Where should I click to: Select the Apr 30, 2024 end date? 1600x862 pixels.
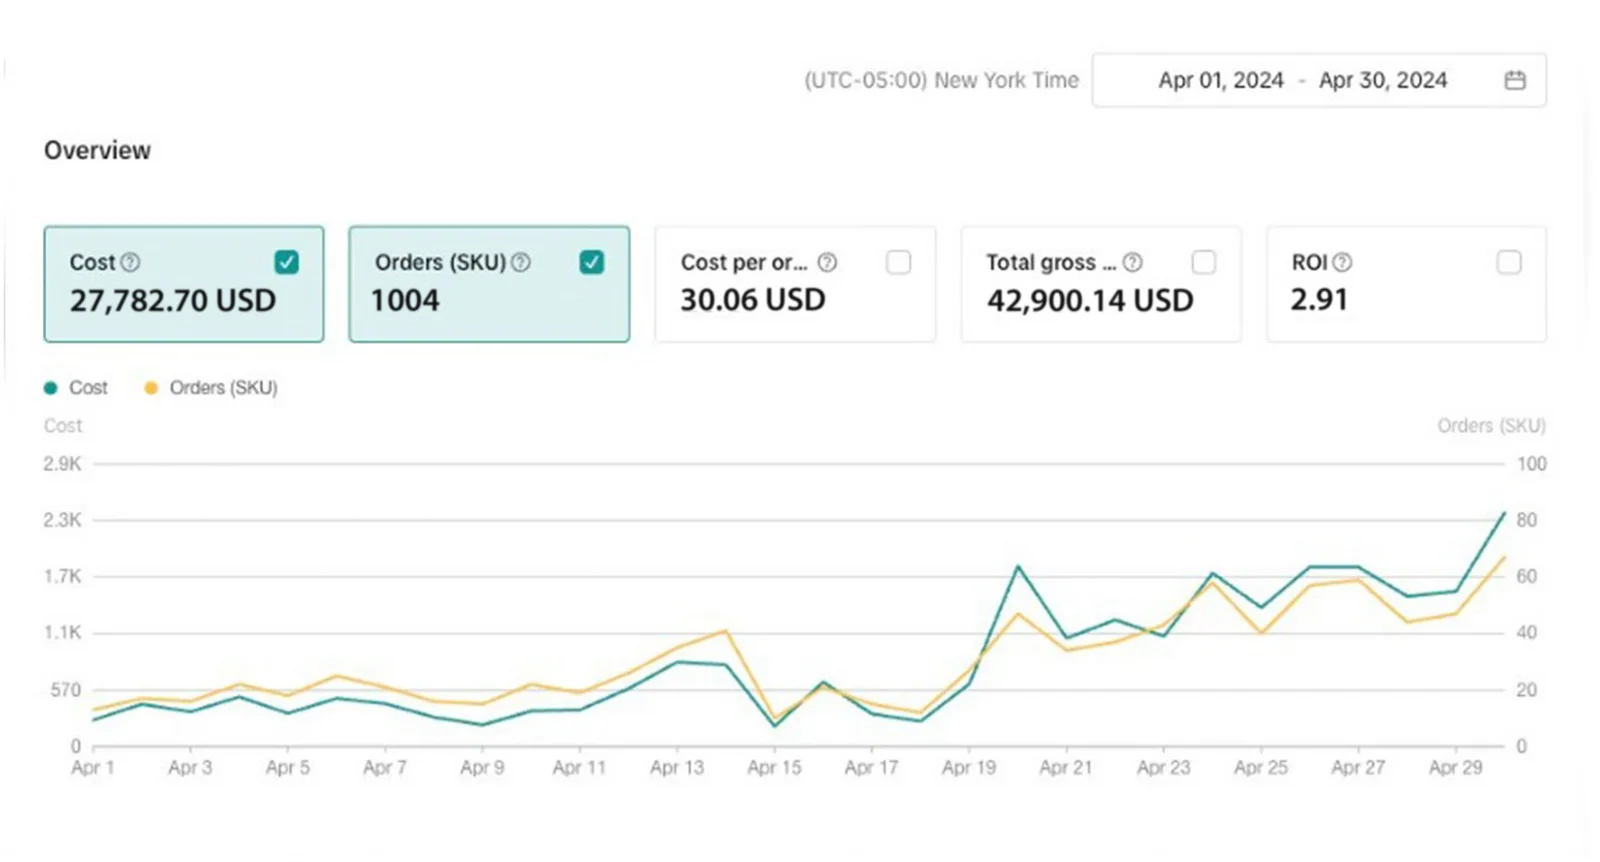pos(1382,80)
